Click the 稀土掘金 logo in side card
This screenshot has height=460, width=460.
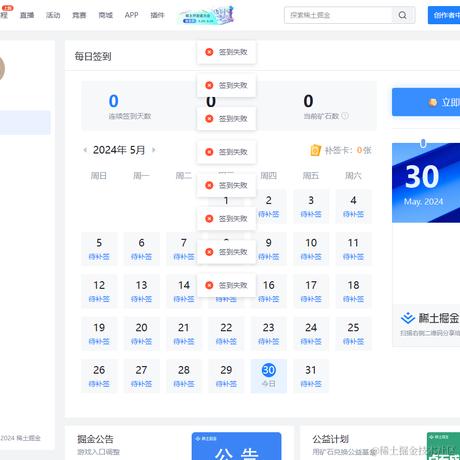point(408,318)
